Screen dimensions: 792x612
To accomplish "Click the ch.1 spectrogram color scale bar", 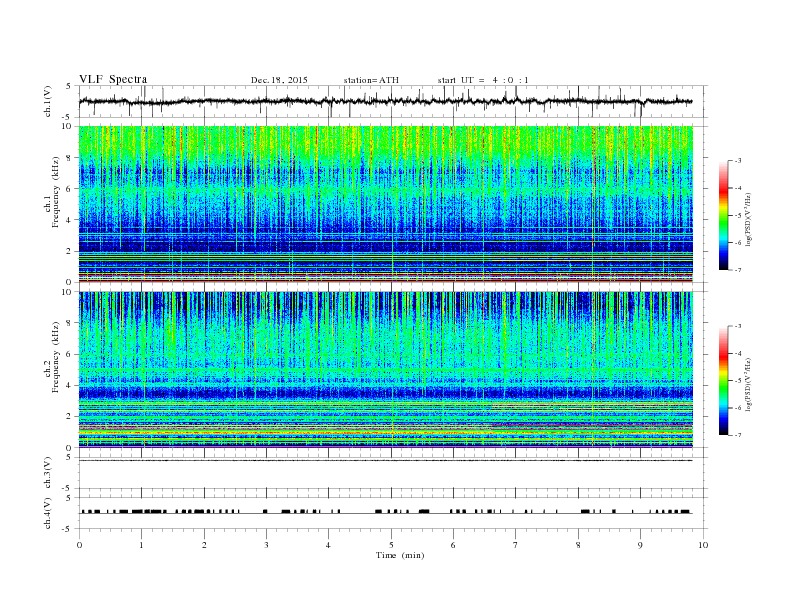I will [x=724, y=215].
